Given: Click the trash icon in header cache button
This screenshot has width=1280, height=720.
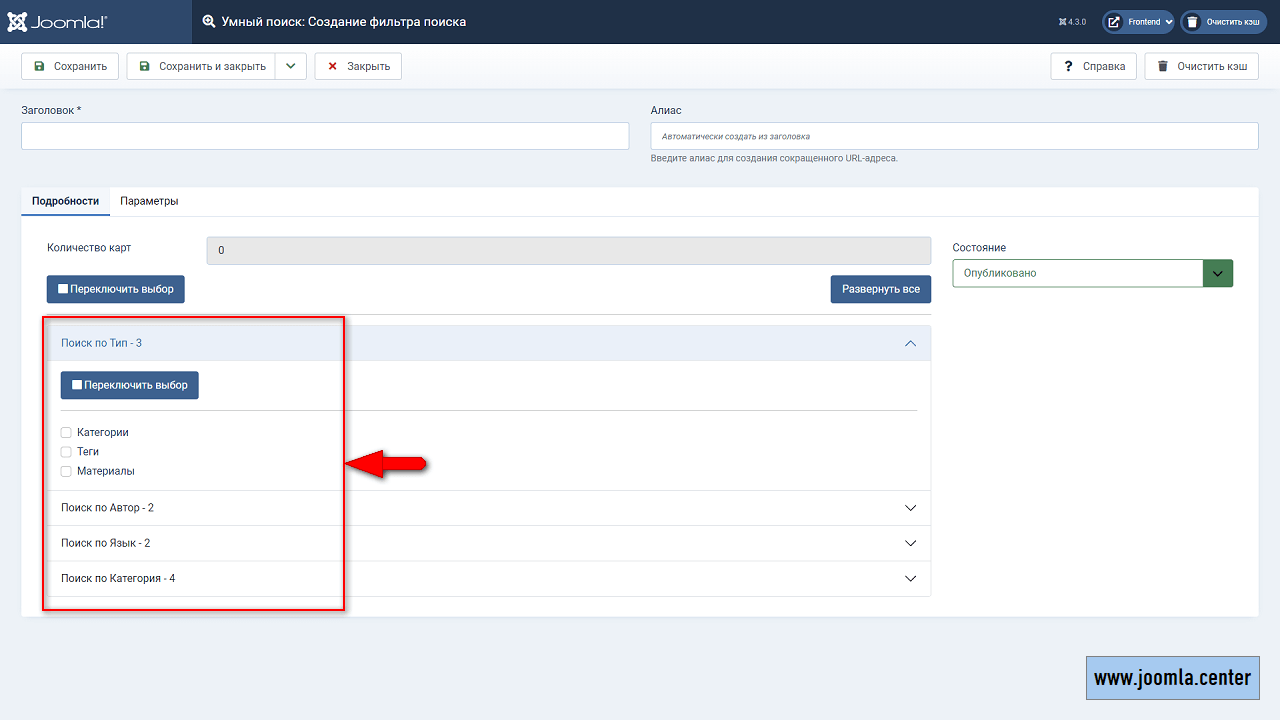Looking at the screenshot, I should tap(1191, 22).
